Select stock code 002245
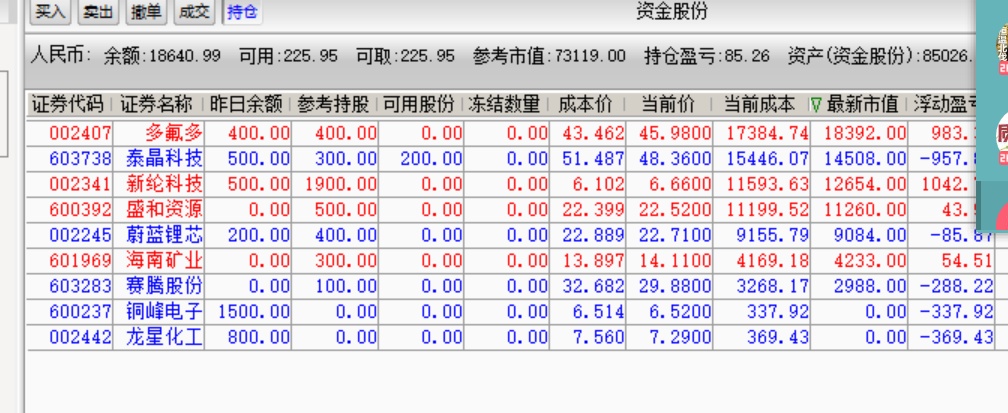1008x413 pixels. point(80,235)
